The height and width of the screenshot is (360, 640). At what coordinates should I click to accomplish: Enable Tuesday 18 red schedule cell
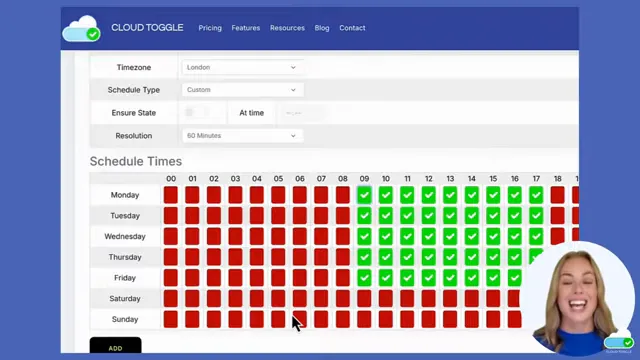558,216
